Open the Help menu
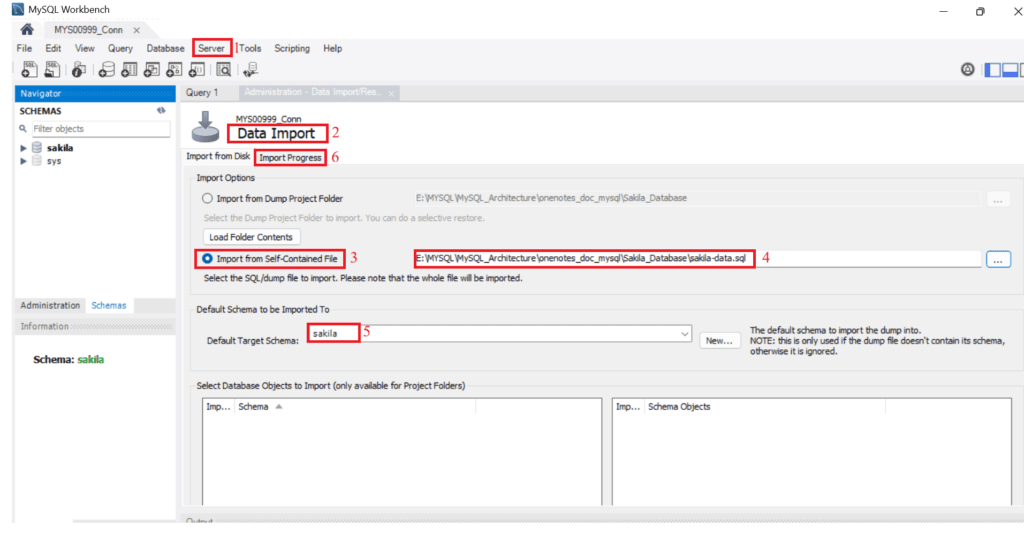Screen dimensions: 1024x535 click(x=332, y=48)
